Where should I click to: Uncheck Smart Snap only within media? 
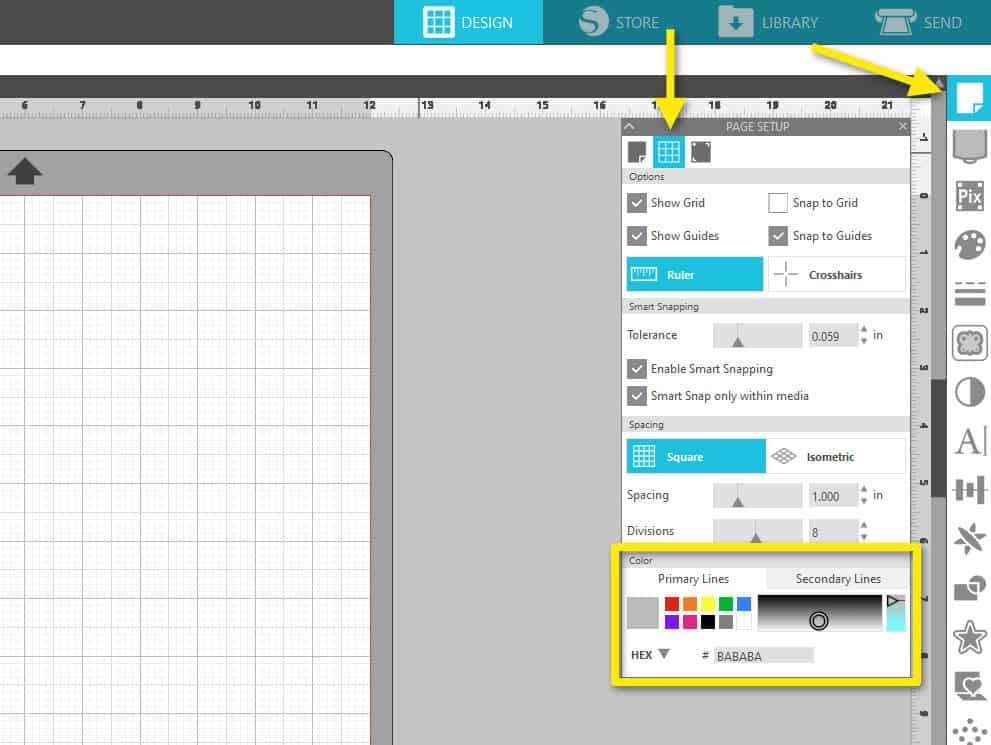click(638, 396)
